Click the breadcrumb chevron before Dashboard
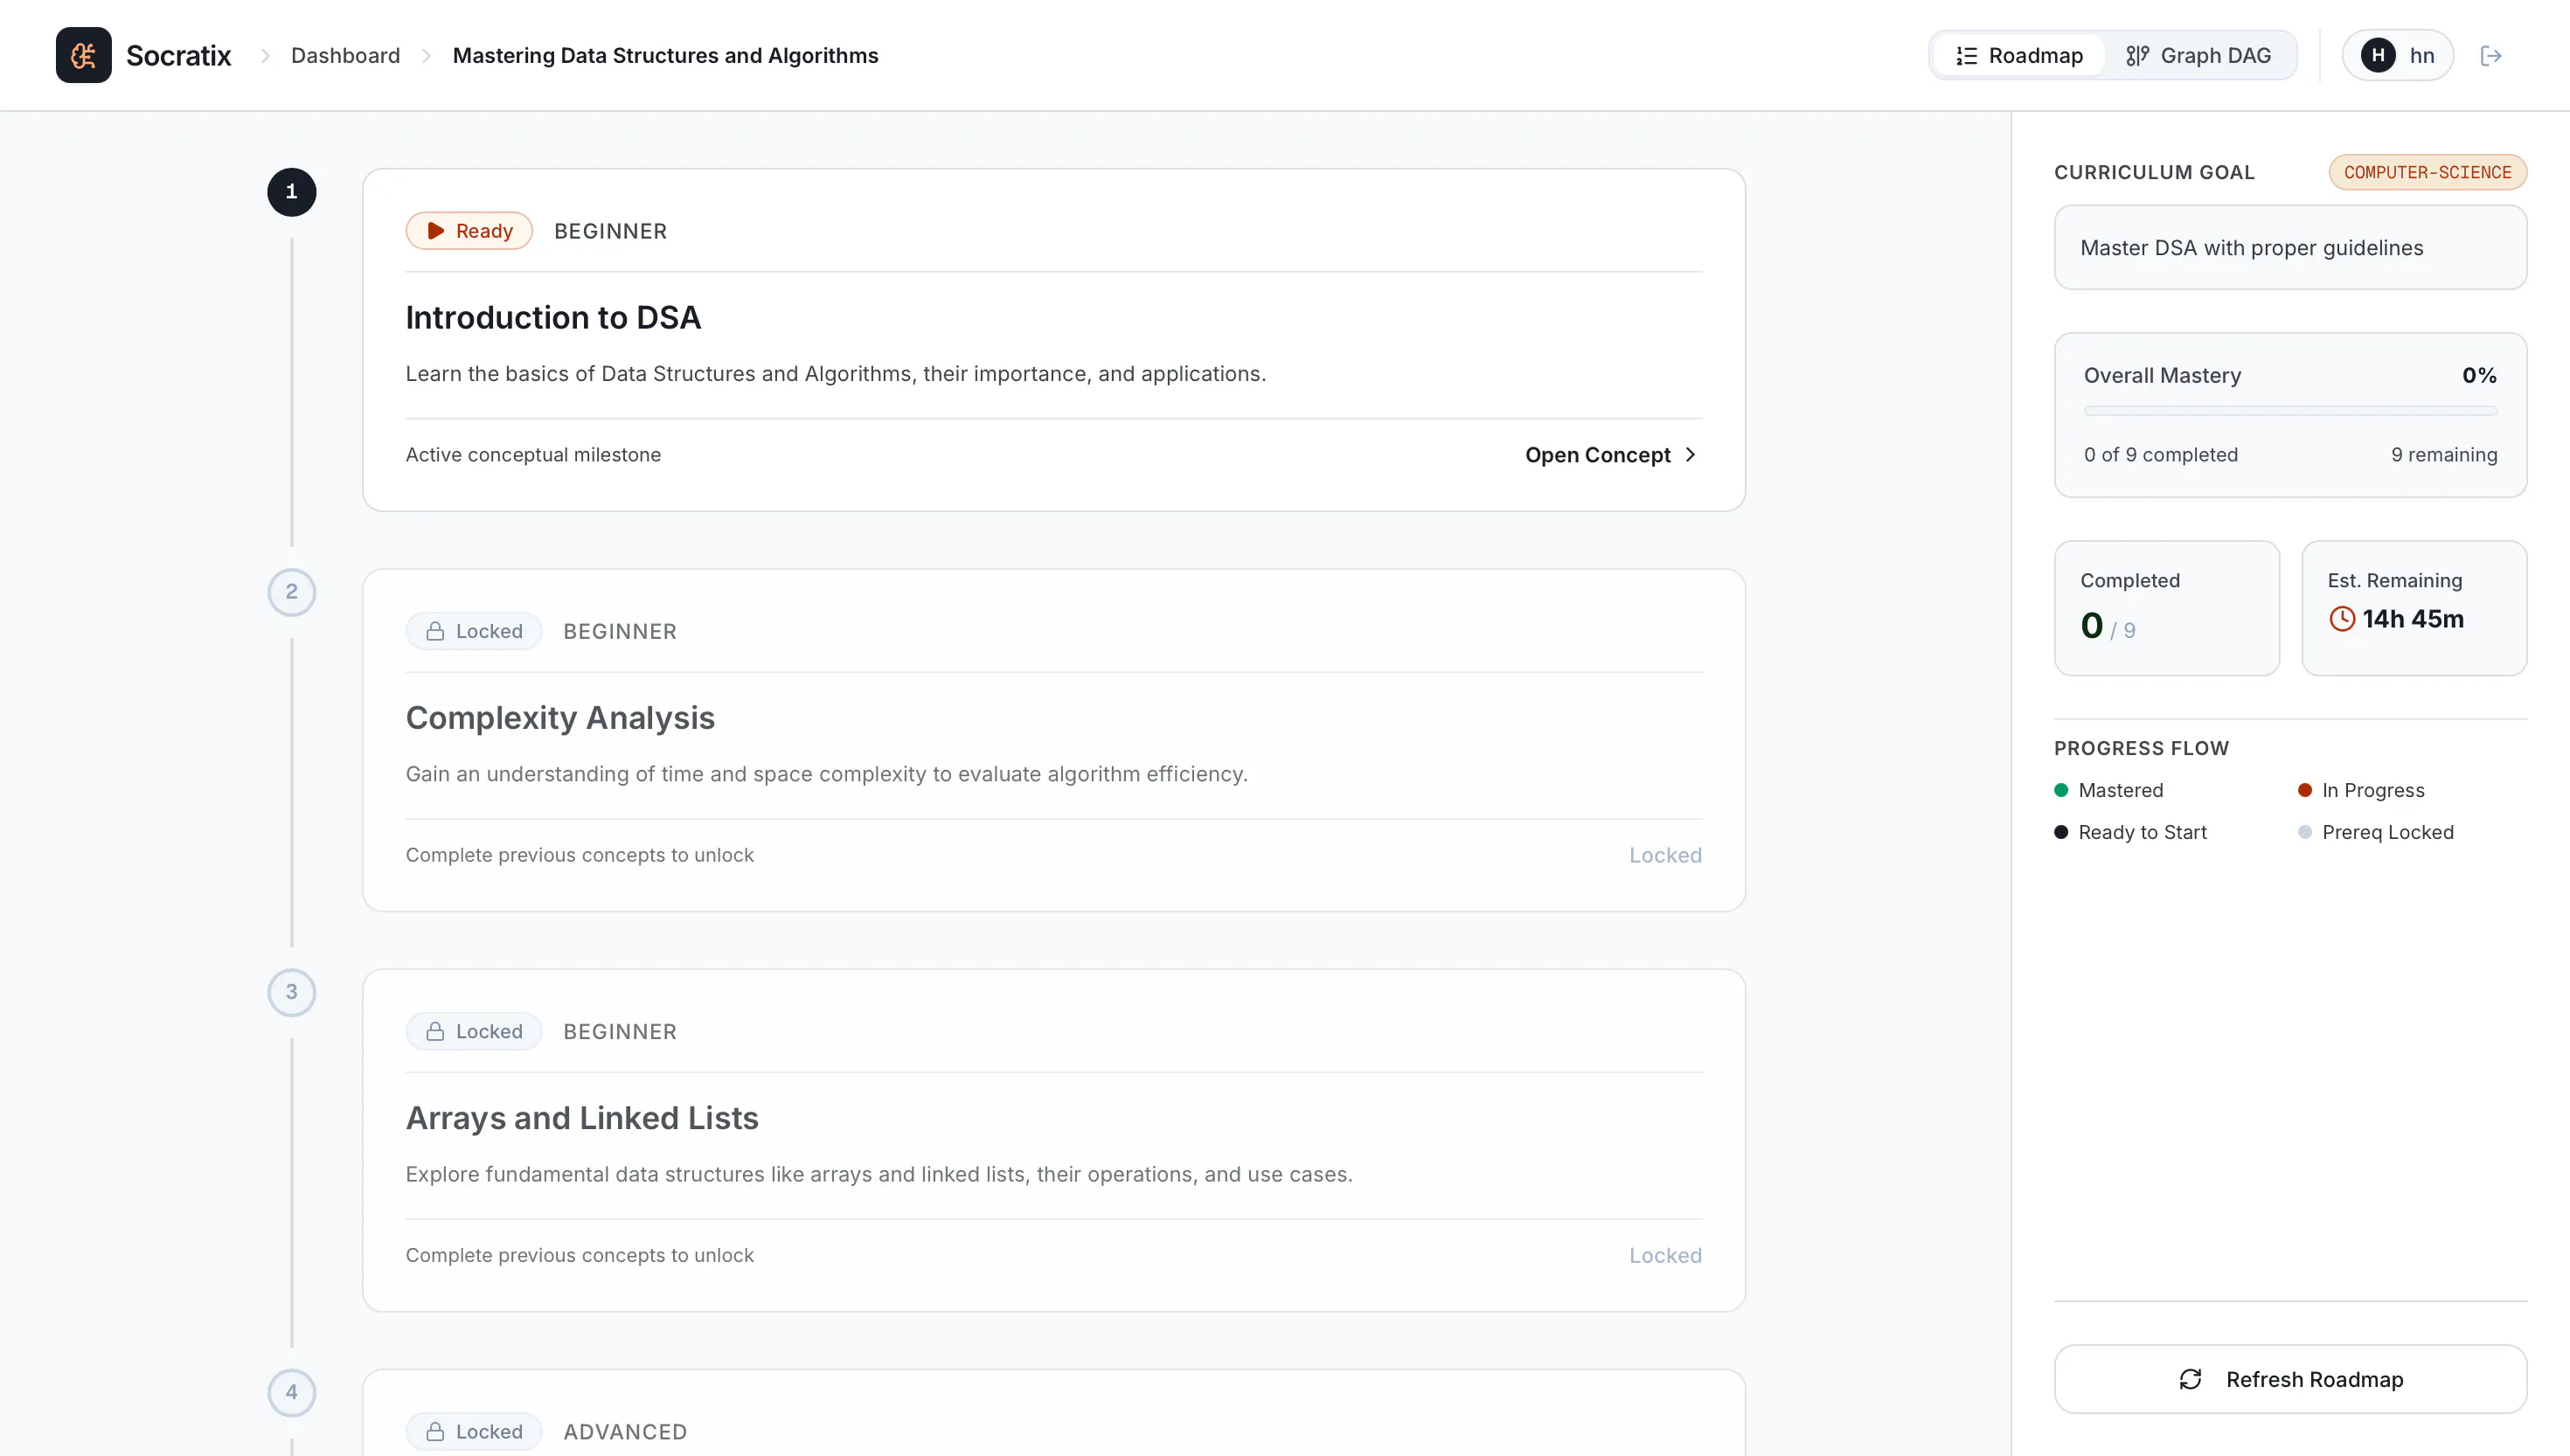 pos(265,56)
